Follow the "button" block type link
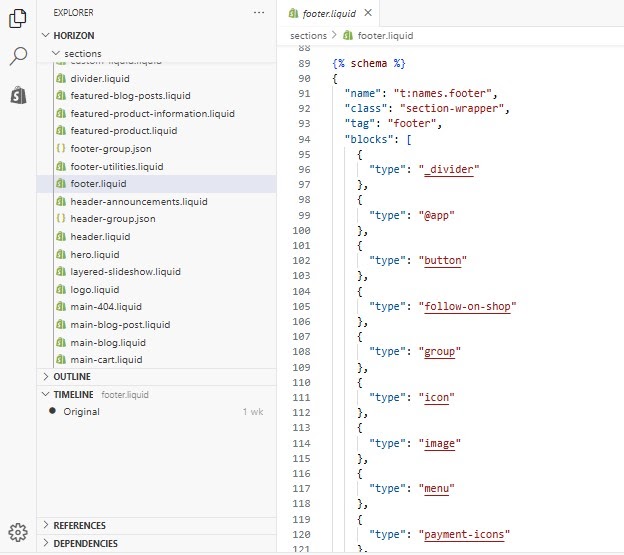 tap(443, 261)
